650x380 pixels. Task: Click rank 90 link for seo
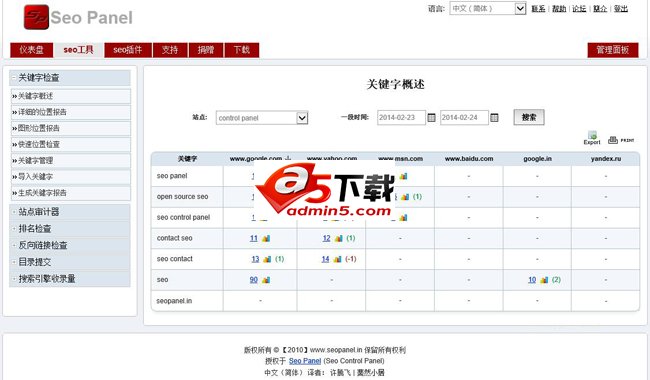pyautogui.click(x=254, y=280)
